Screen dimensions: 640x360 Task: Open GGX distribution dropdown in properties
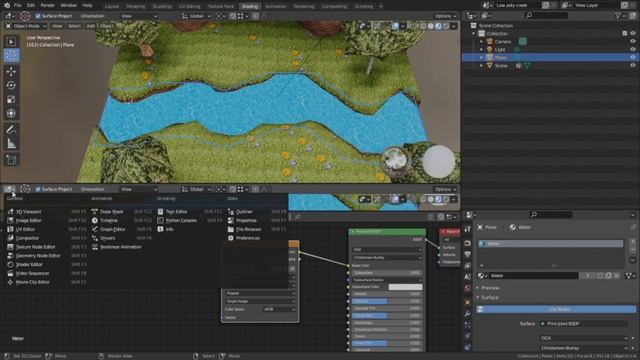[584, 338]
